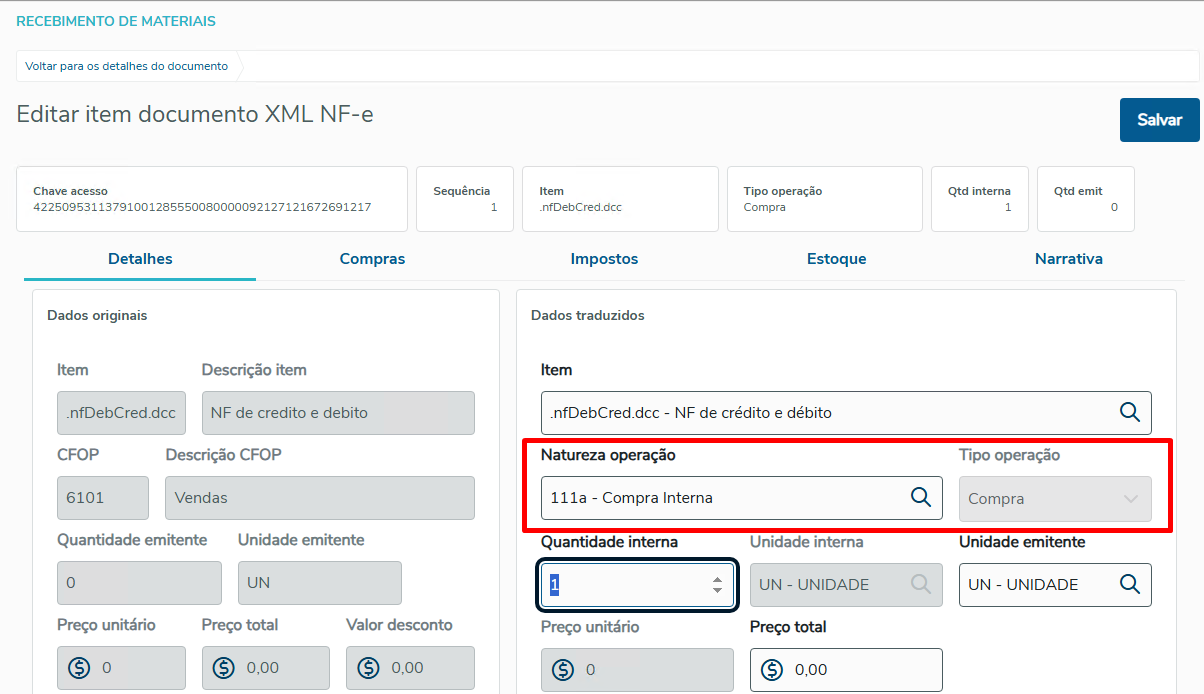Click the Item field search magnifier icon

tap(1129, 412)
